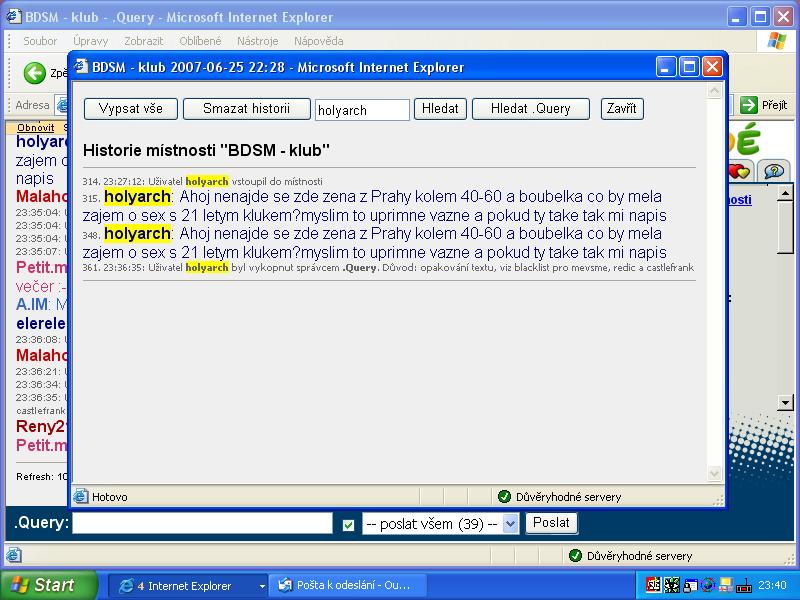
Task: Open the Zobrazit menu
Action: pos(143,41)
